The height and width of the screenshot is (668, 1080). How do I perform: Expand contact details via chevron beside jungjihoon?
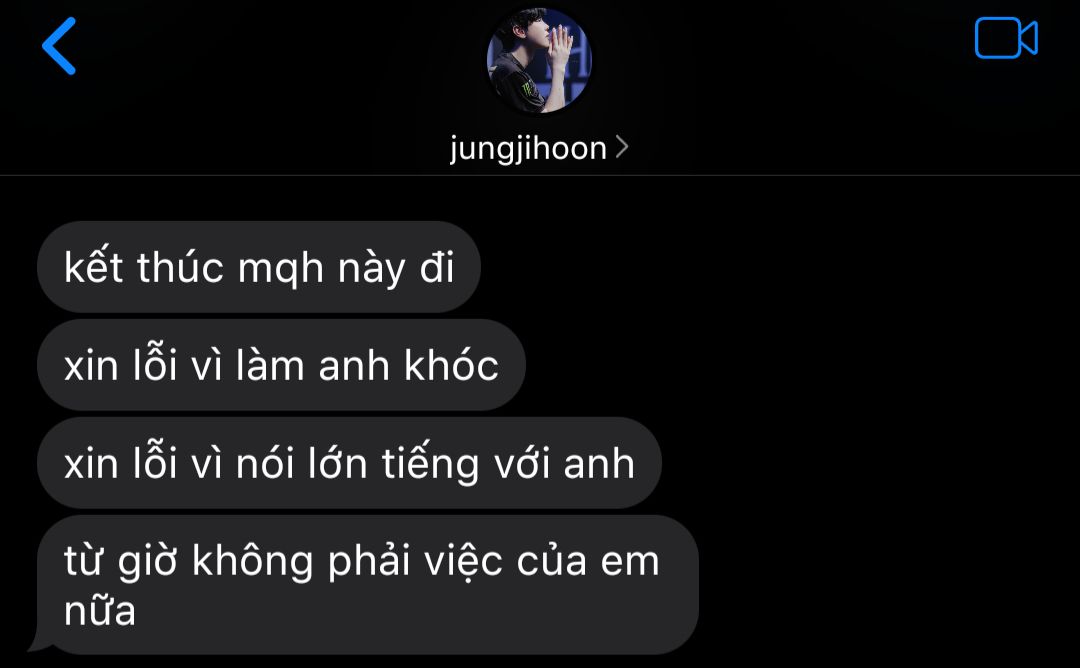[x=622, y=147]
